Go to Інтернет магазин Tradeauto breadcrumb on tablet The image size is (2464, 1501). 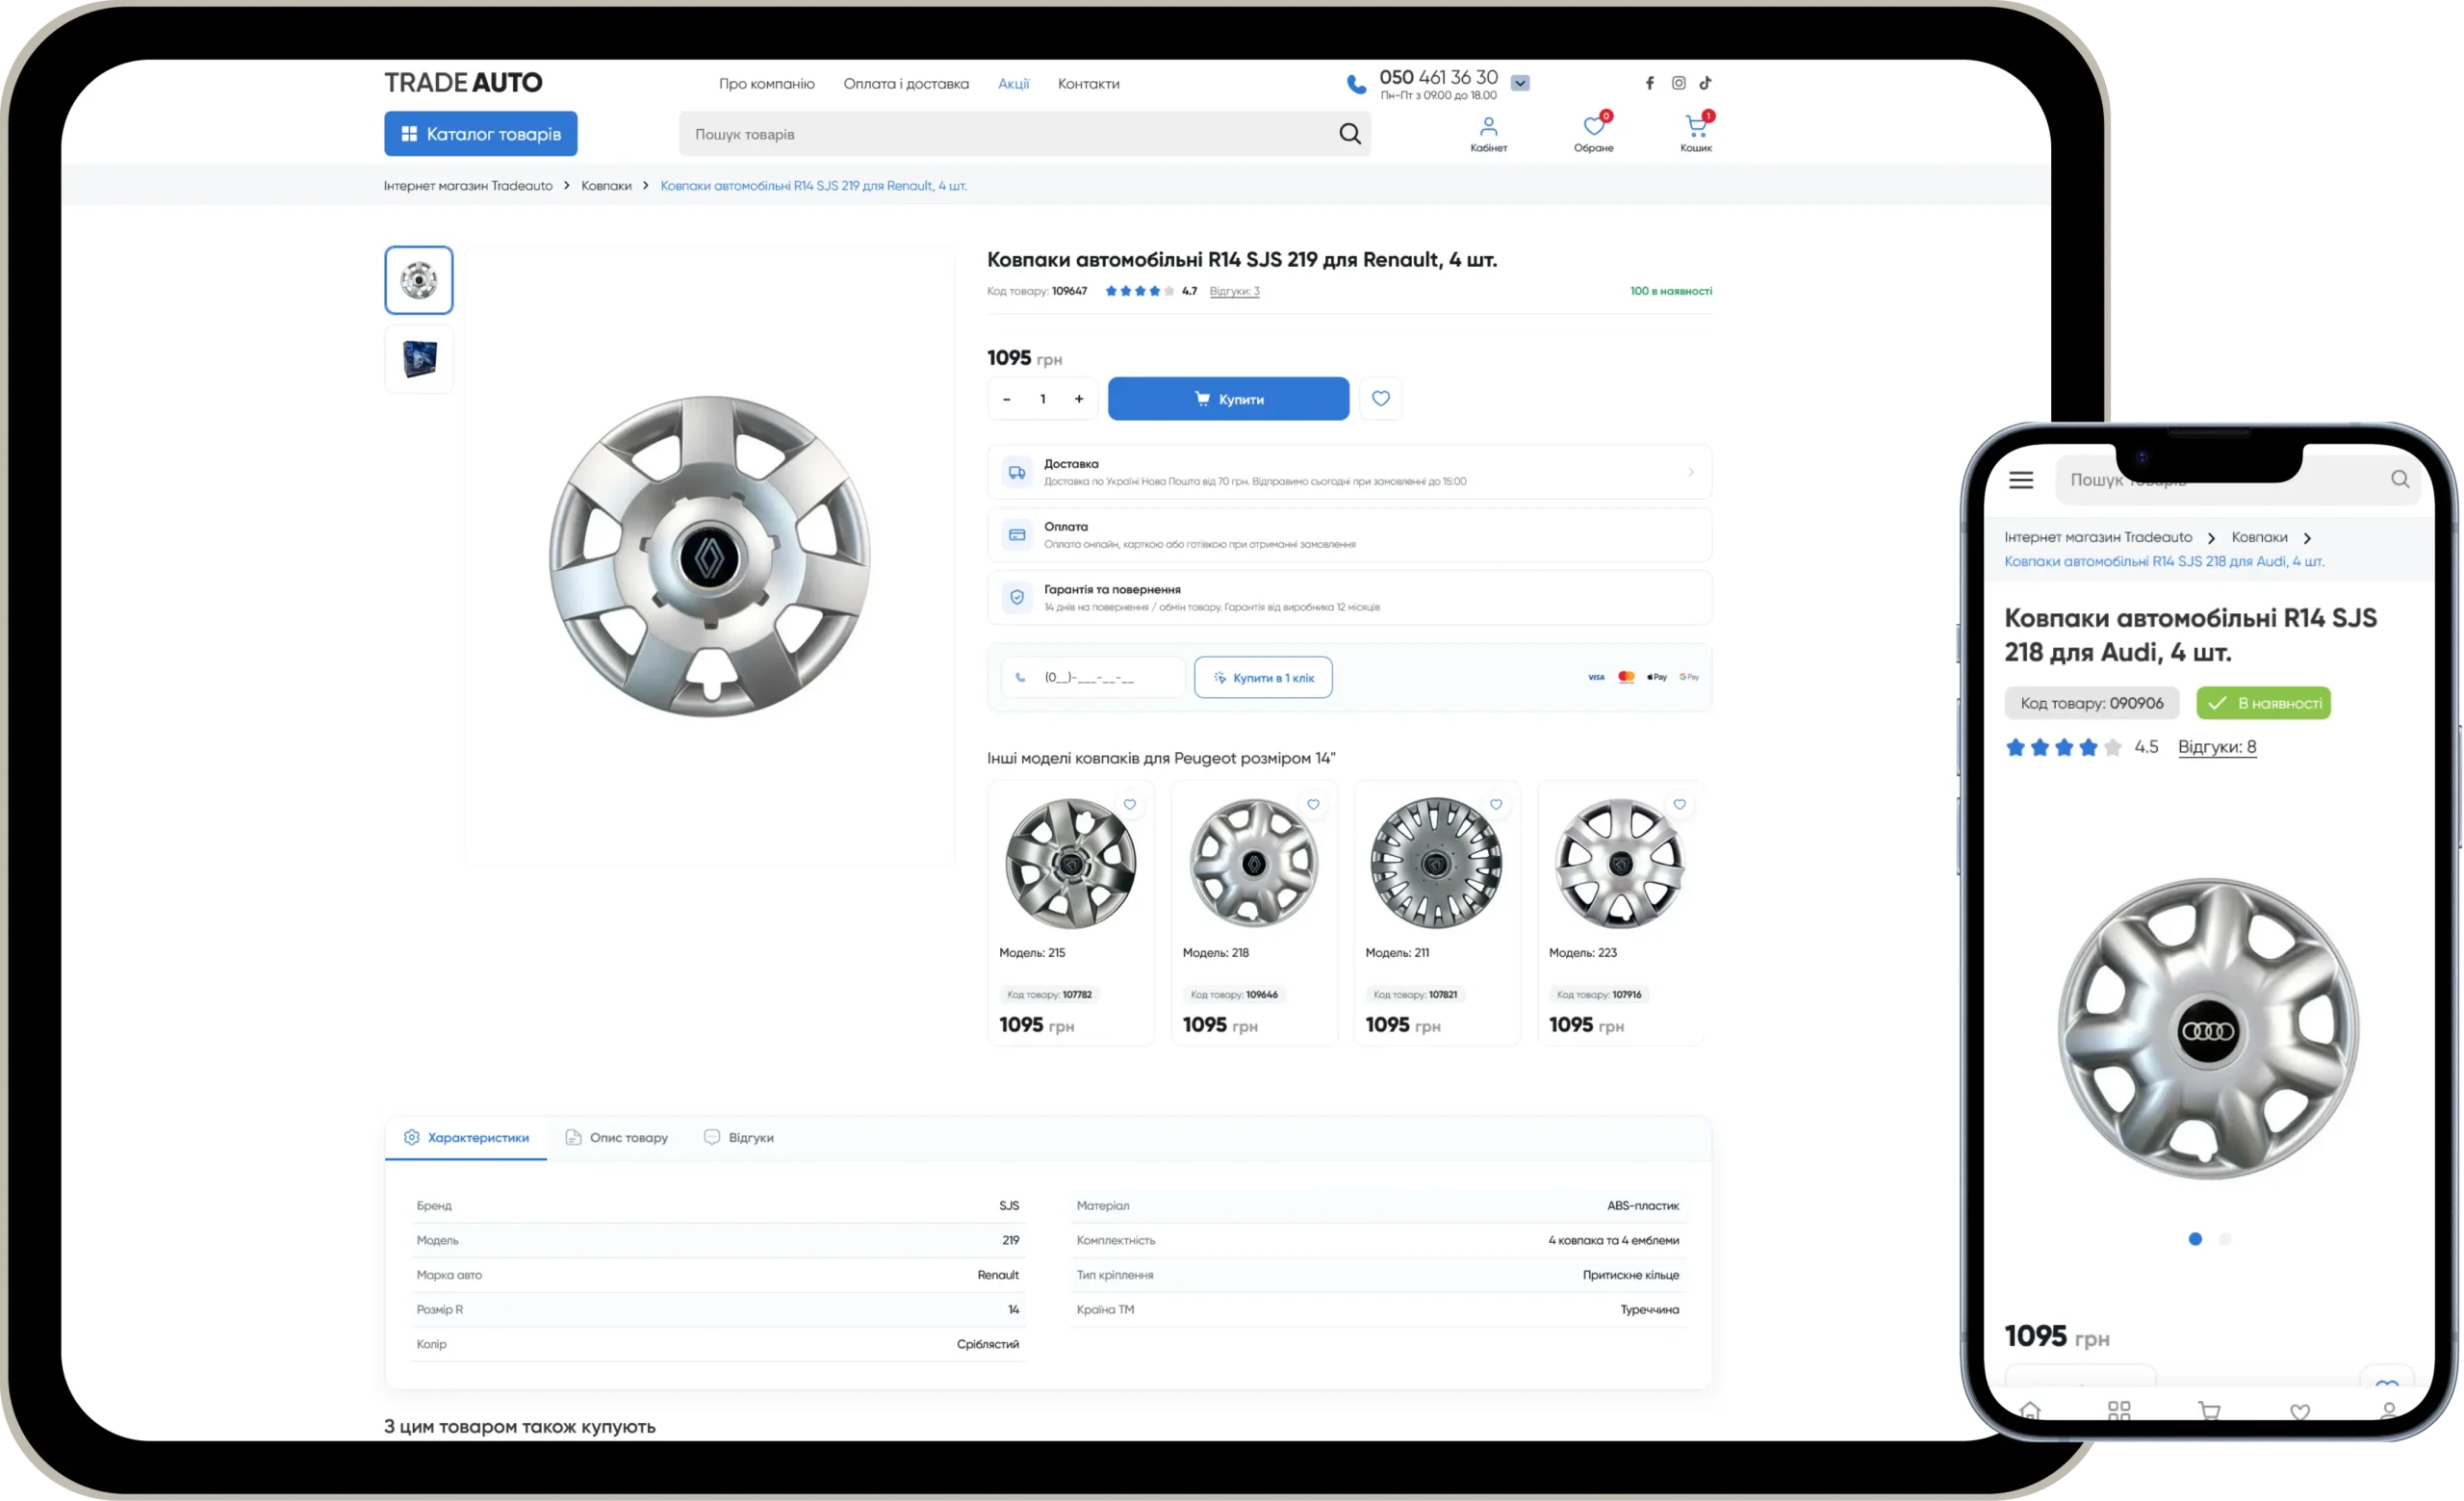click(x=468, y=186)
